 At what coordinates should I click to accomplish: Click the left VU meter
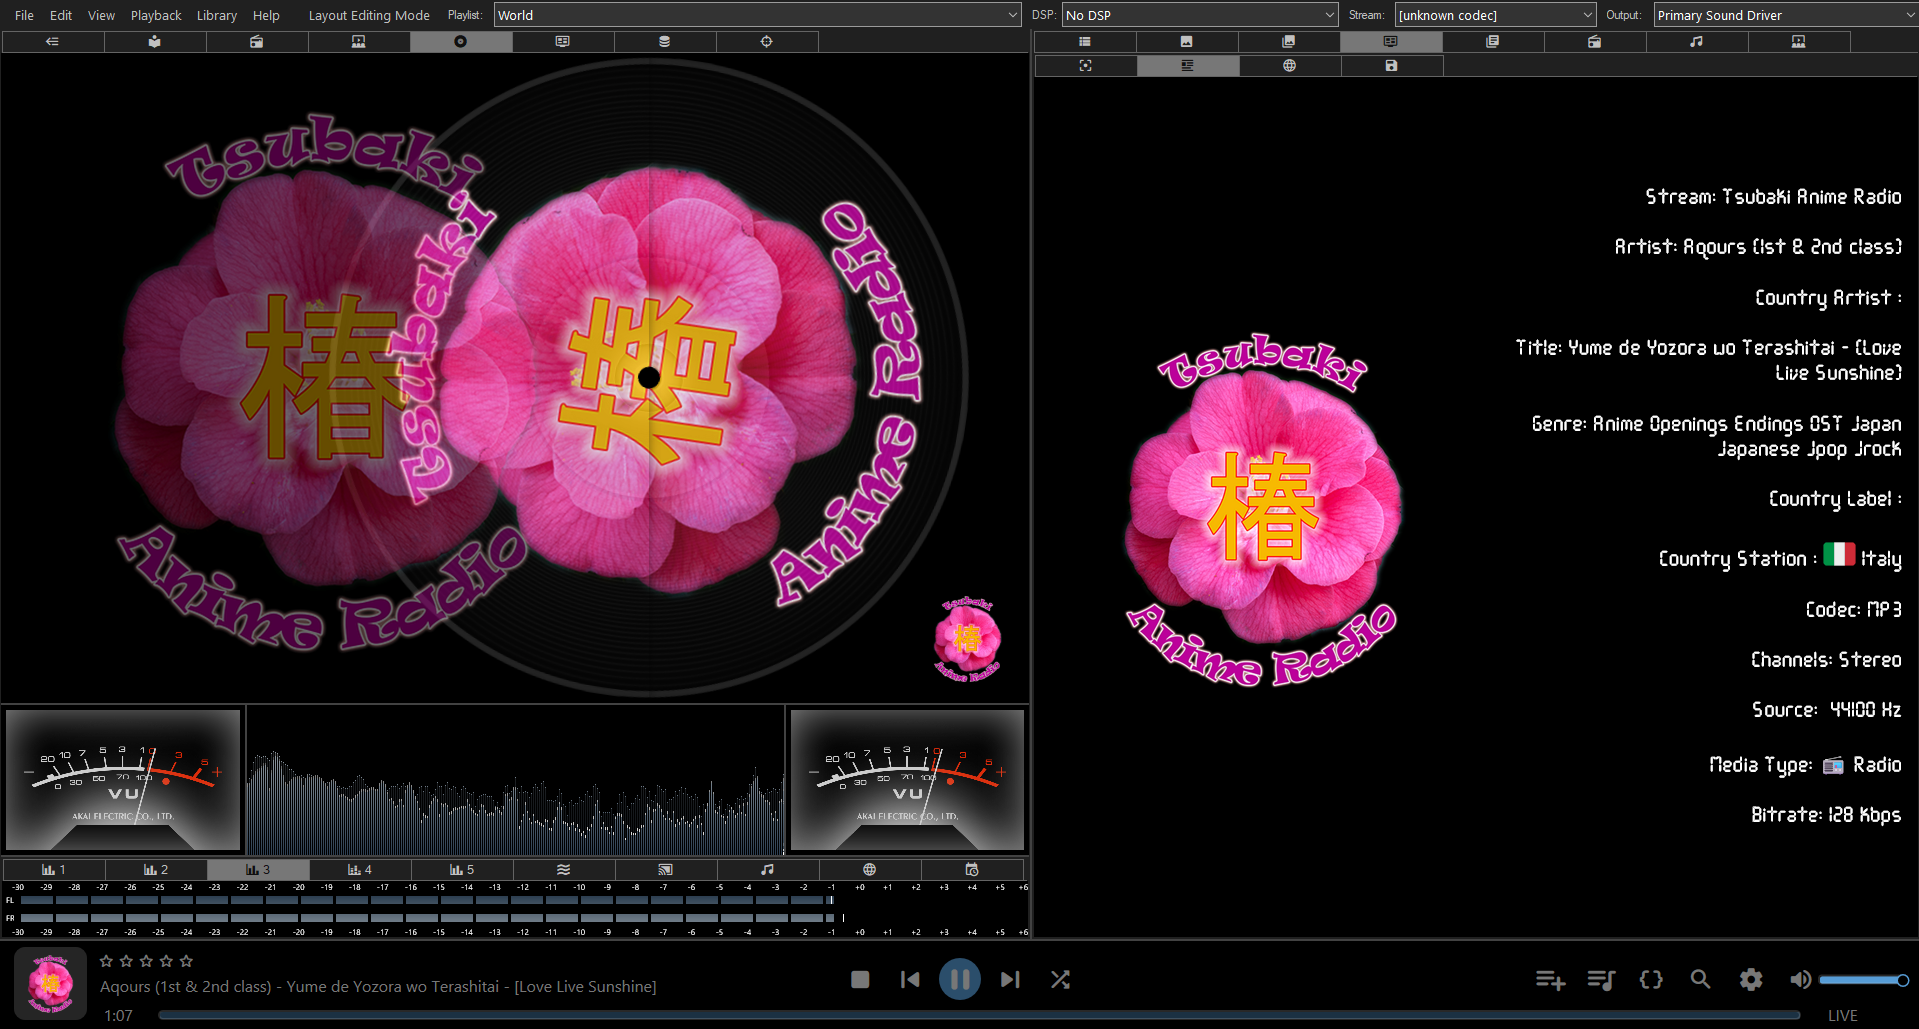tap(123, 780)
